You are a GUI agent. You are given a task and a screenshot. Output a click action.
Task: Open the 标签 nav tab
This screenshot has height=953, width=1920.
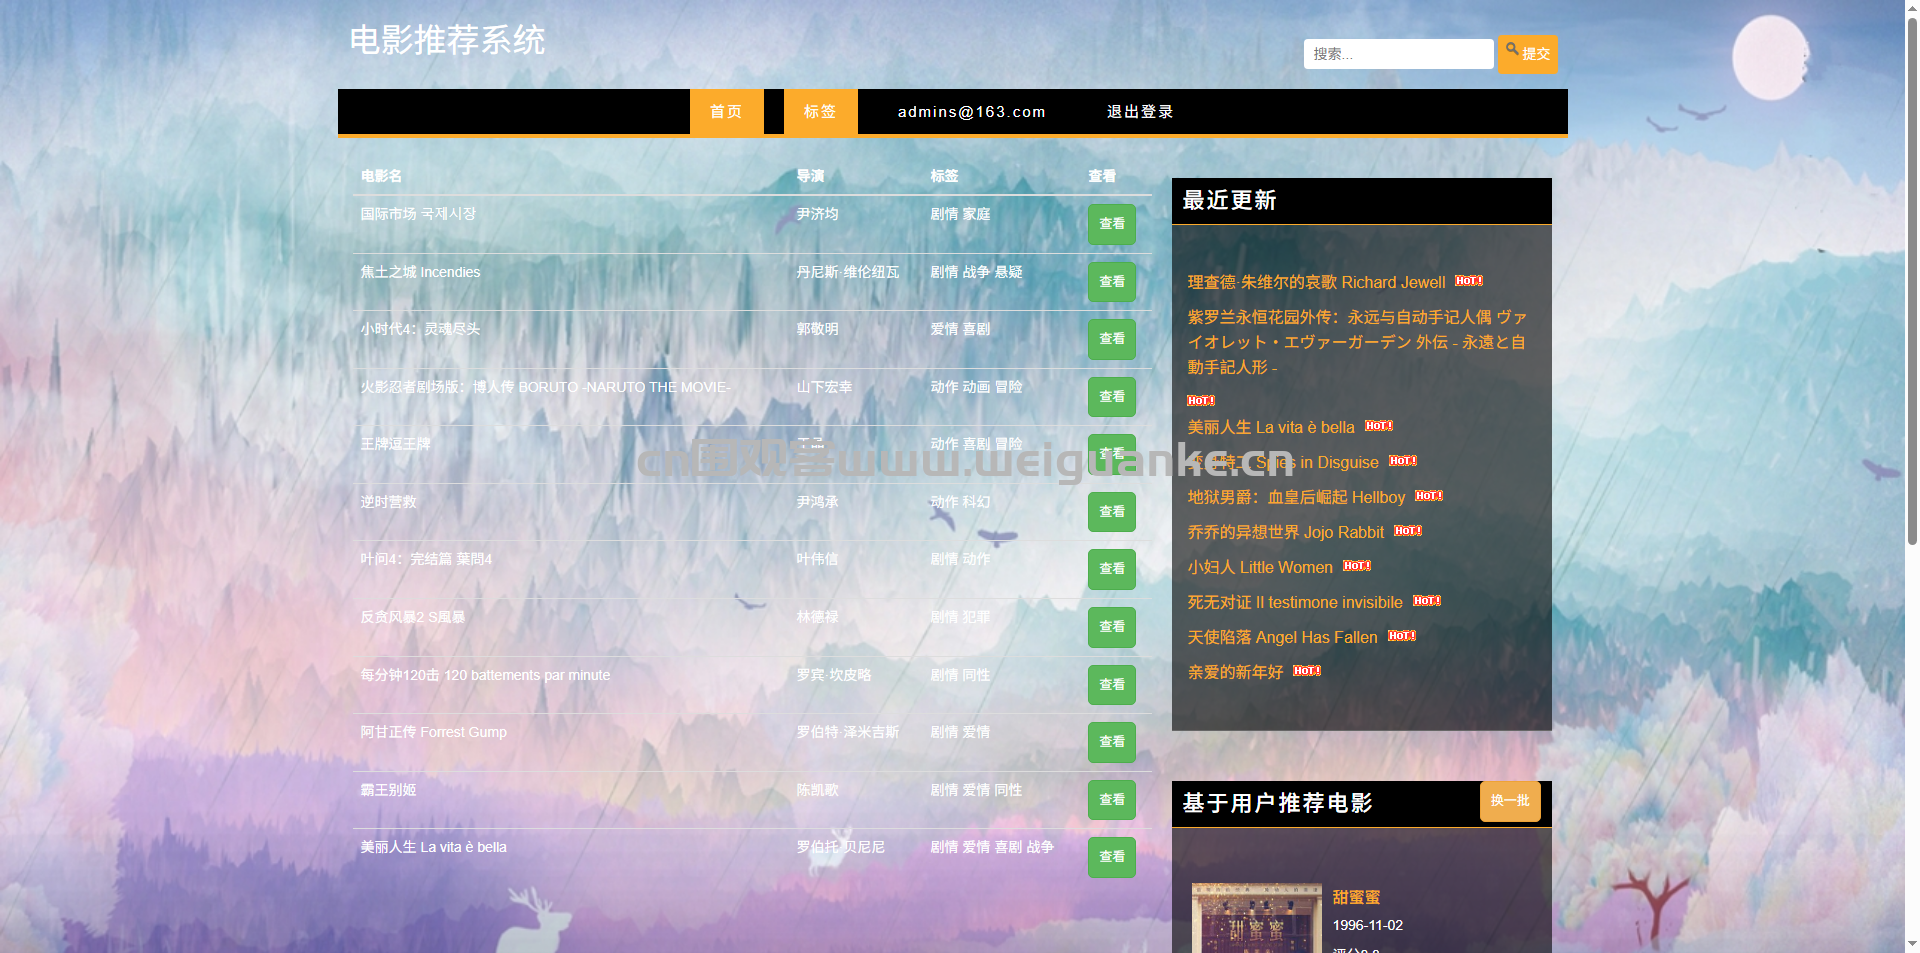click(820, 111)
